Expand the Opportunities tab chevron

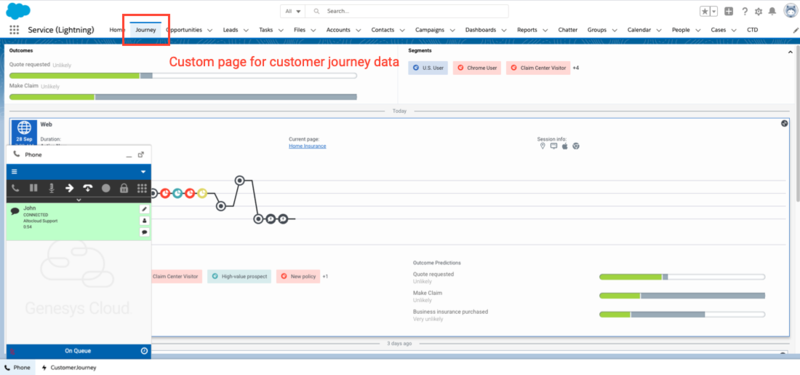tap(210, 30)
